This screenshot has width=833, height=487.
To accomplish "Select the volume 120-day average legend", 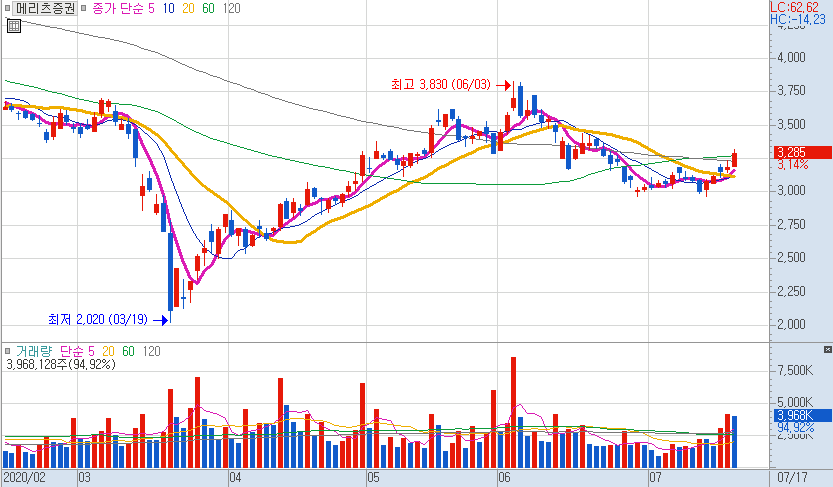I will [151, 351].
